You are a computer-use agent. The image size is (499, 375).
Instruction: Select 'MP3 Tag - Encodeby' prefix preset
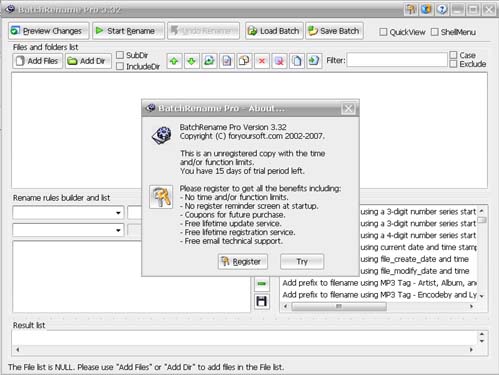tap(379, 295)
